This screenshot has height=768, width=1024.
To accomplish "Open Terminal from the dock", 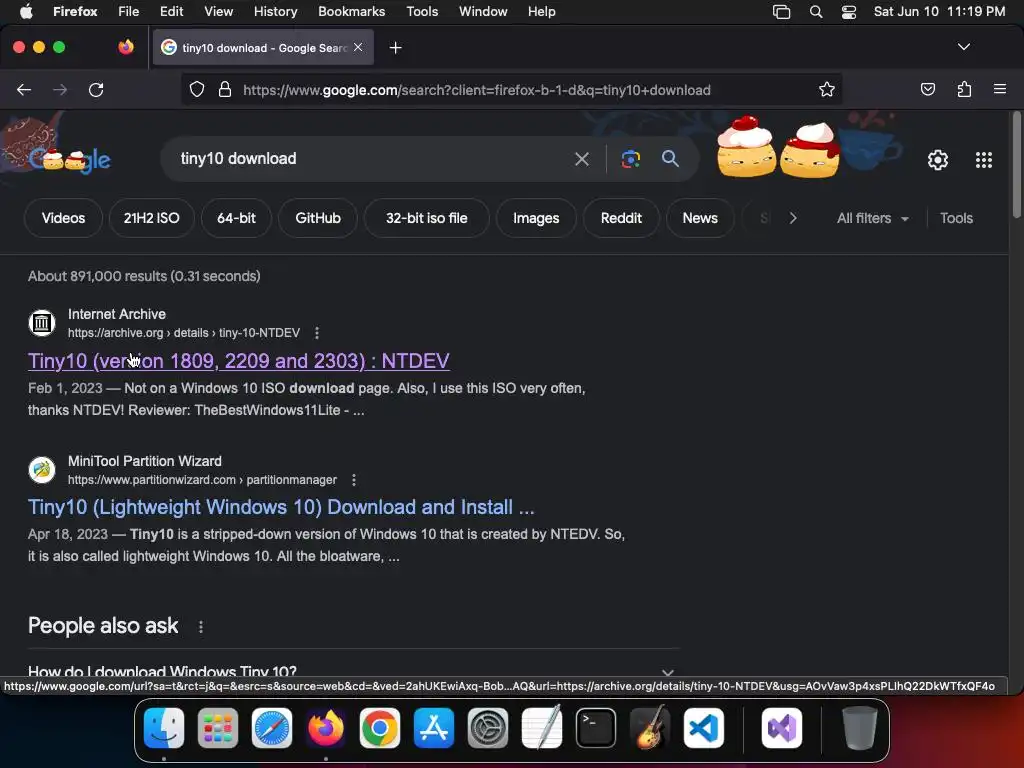I will coord(596,728).
